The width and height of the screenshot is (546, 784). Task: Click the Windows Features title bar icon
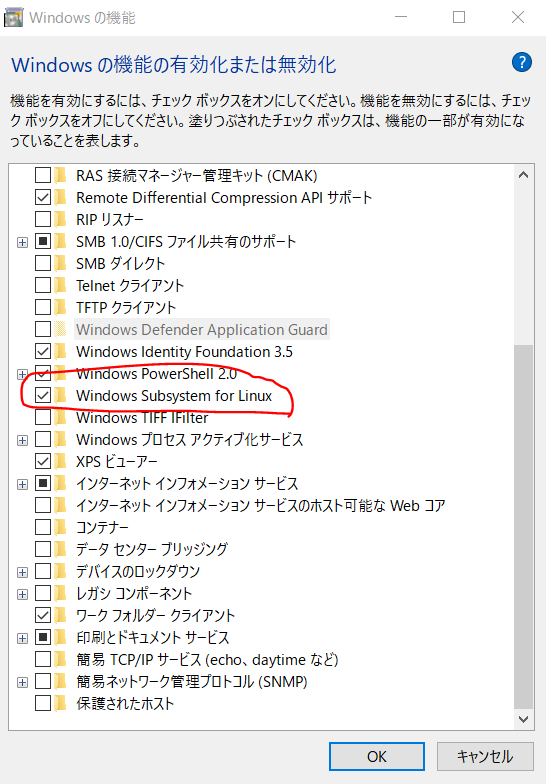[x=13, y=18]
